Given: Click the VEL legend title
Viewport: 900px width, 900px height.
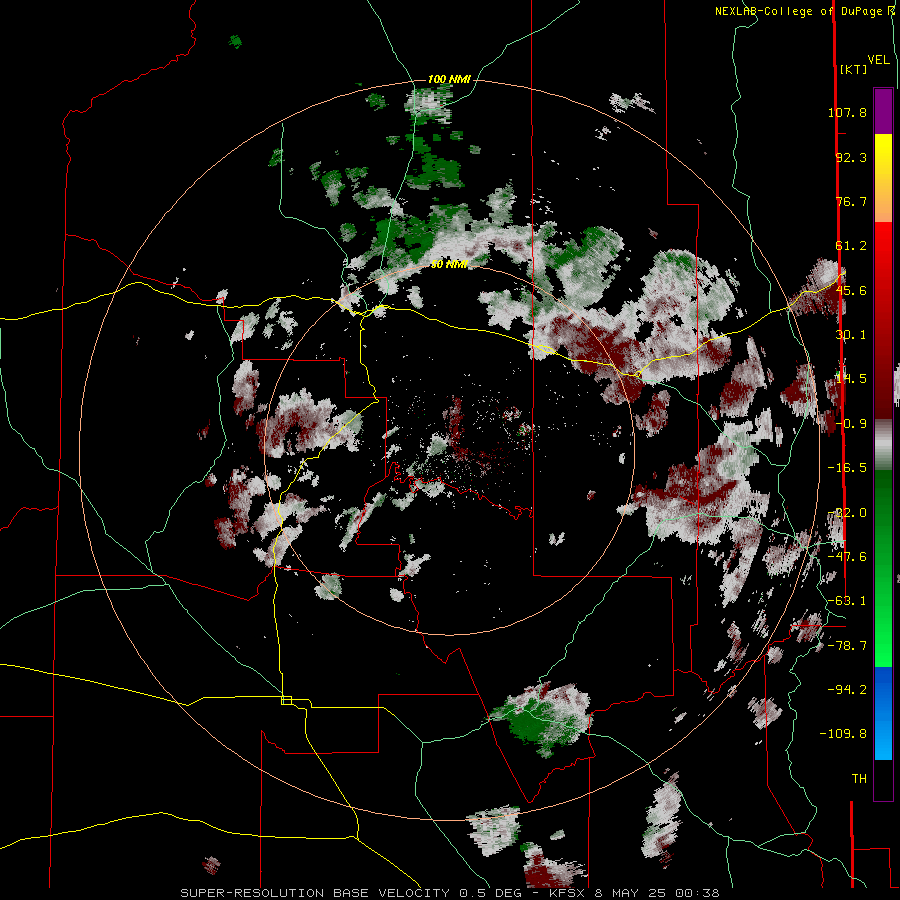Looking at the screenshot, I should [878, 59].
